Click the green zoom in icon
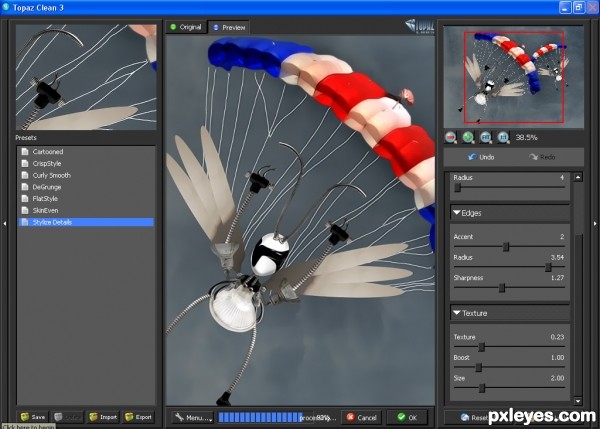This screenshot has width=600, height=429. pos(468,137)
